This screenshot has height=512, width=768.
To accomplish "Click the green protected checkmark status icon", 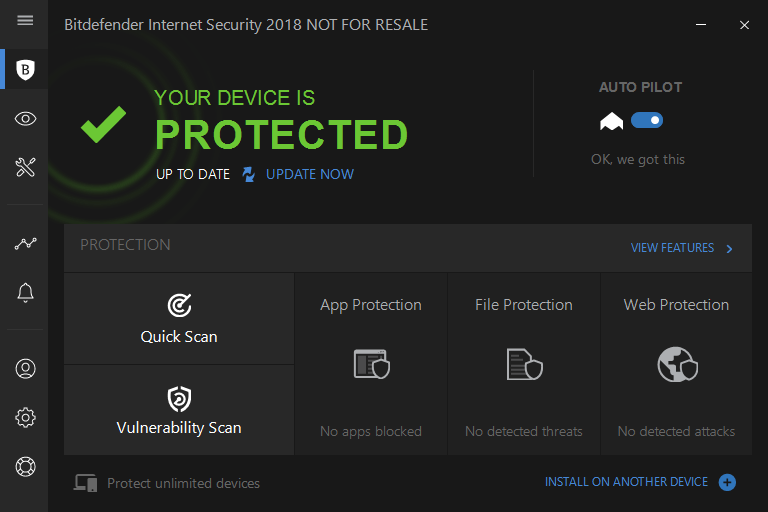I will 103,125.
